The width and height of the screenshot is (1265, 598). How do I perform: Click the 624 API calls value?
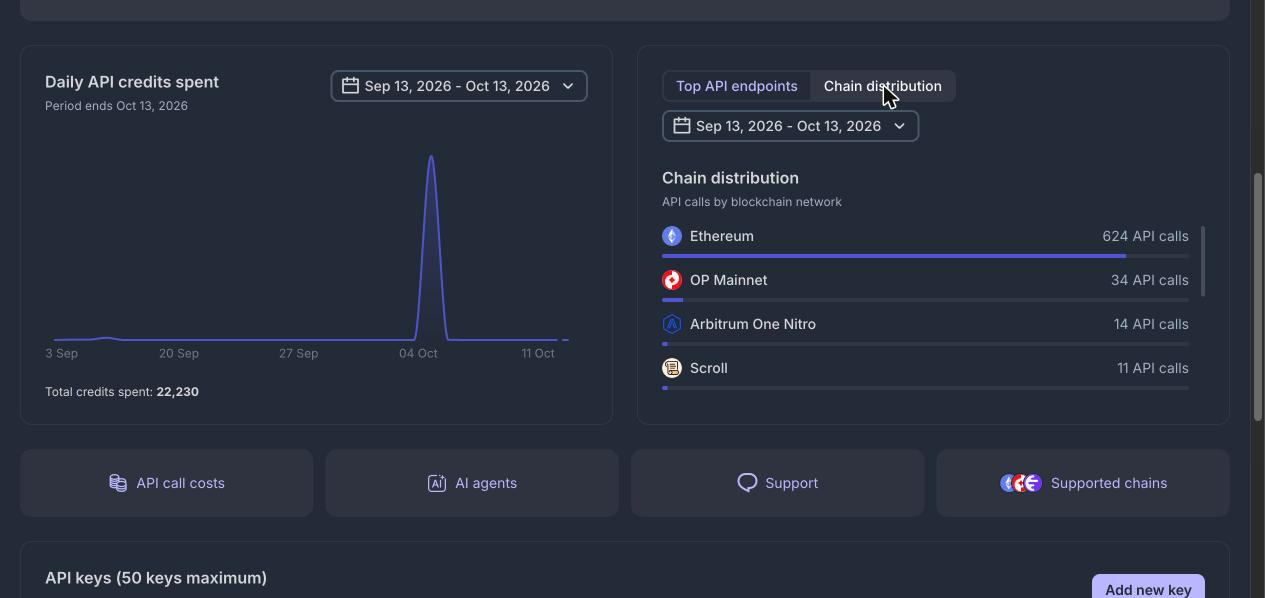1145,236
